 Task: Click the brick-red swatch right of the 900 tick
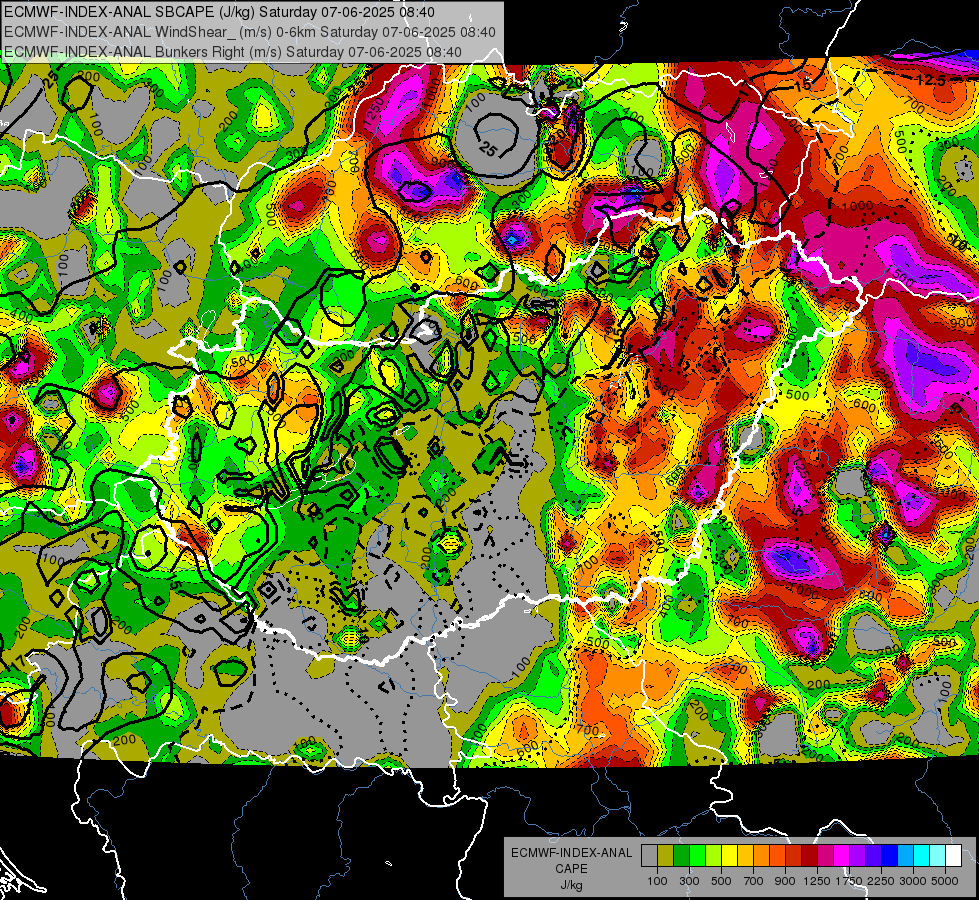coord(794,856)
